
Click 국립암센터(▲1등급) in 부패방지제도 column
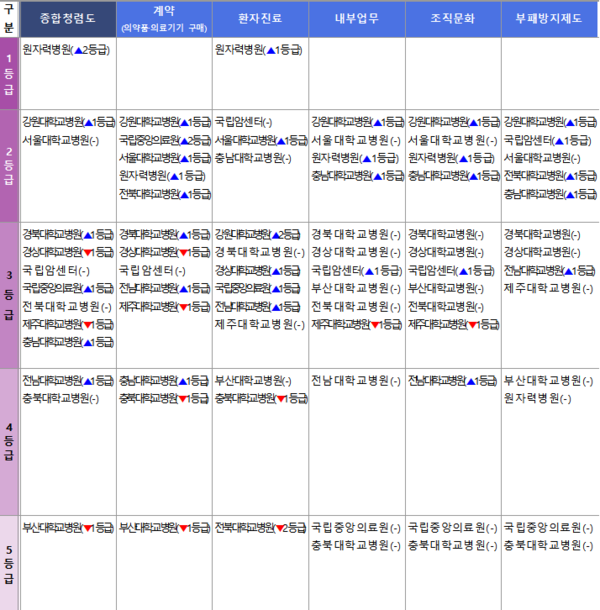547,140
